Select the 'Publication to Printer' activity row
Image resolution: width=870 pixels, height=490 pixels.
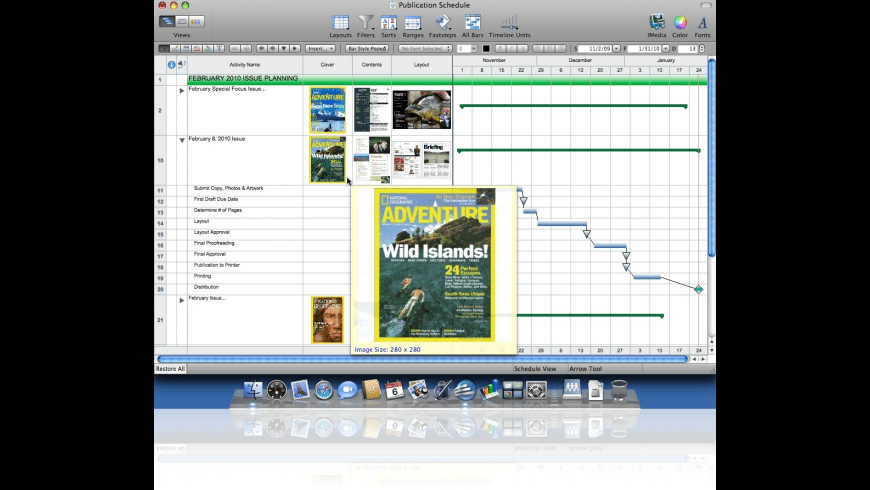pos(217,265)
